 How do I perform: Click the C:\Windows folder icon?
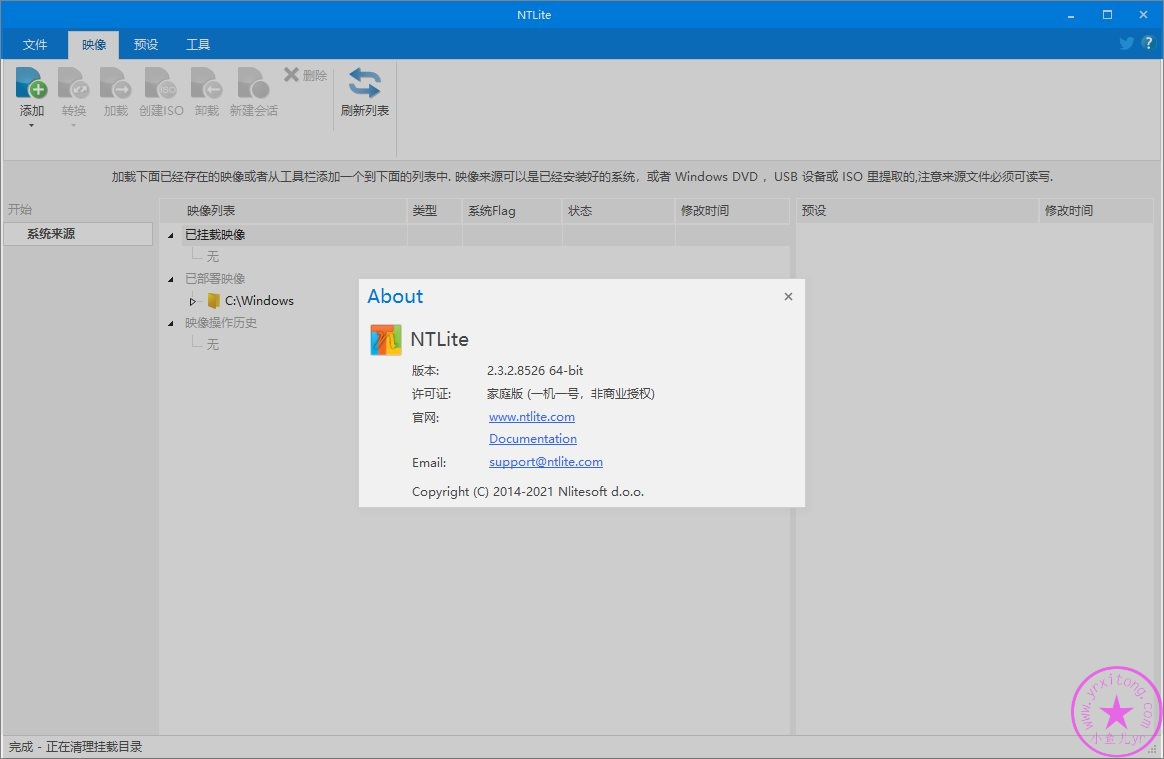point(213,301)
